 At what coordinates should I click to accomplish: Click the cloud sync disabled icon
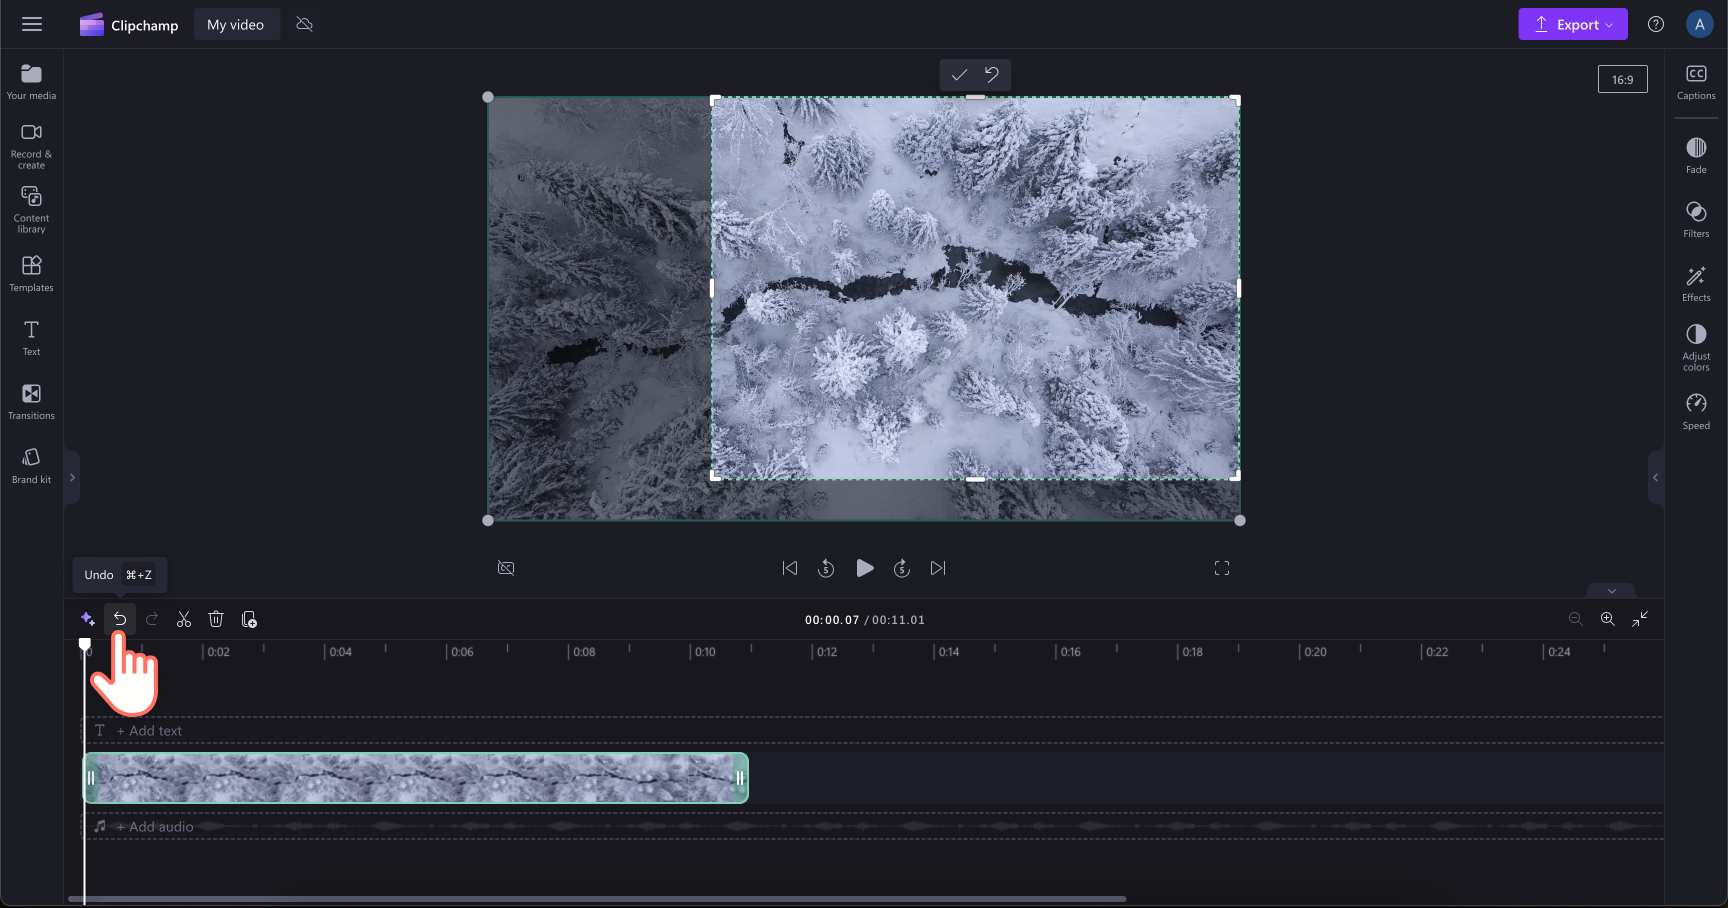tap(305, 24)
